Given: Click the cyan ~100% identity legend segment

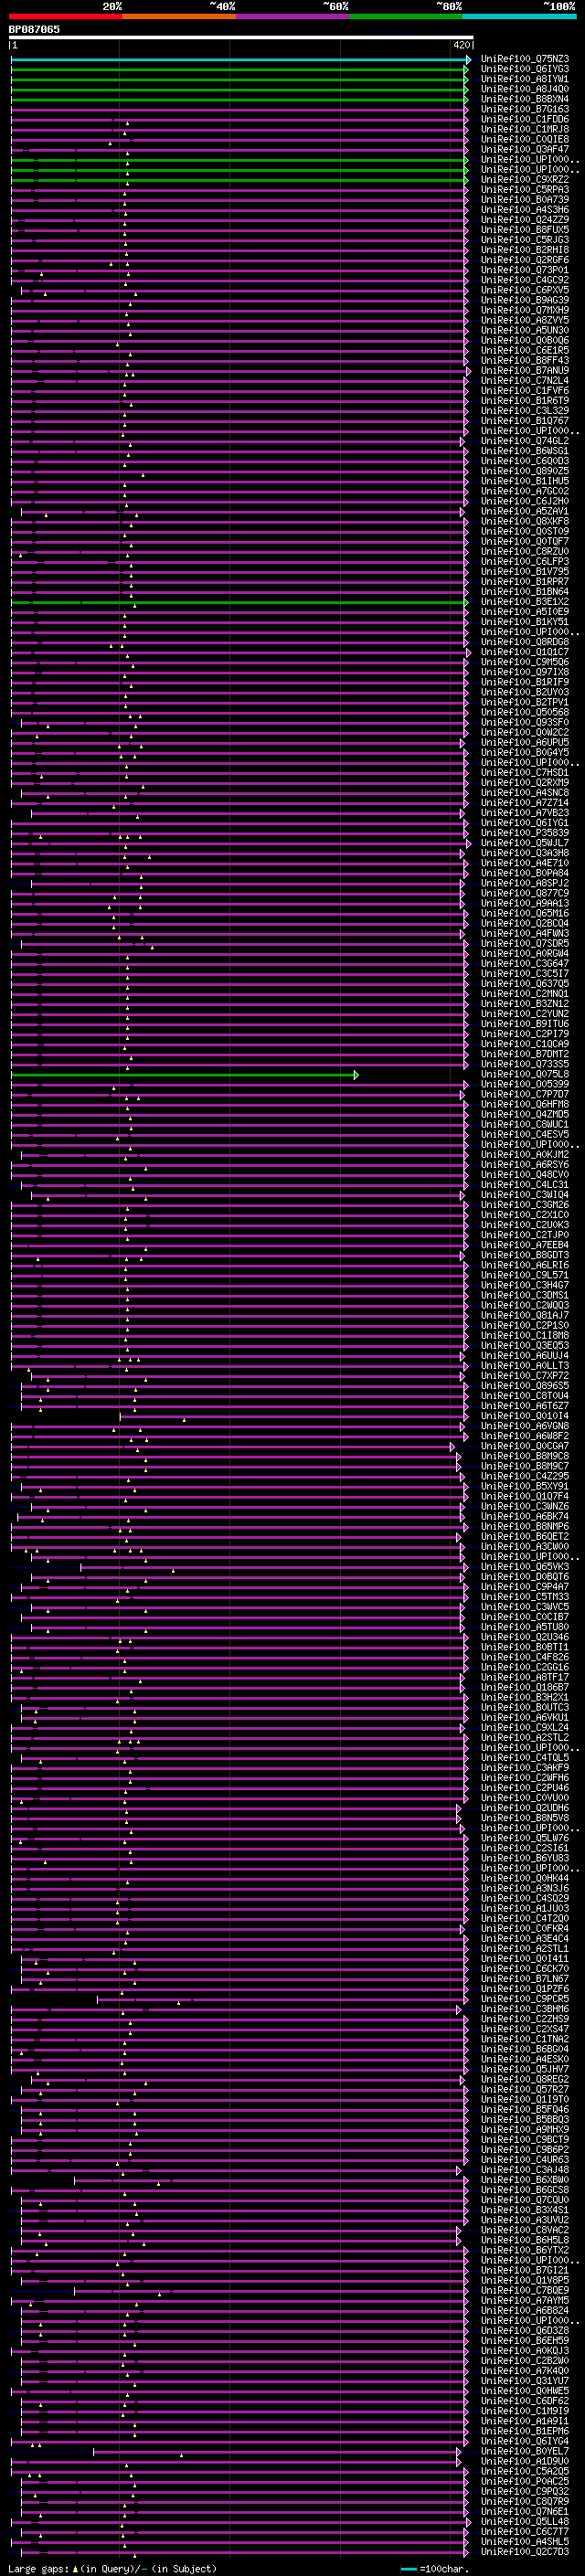Looking at the screenshot, I should (x=519, y=16).
